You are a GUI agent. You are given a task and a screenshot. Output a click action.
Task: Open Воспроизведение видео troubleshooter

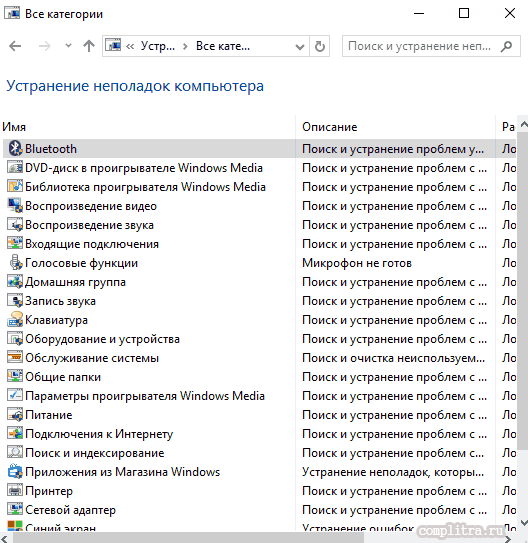91,206
